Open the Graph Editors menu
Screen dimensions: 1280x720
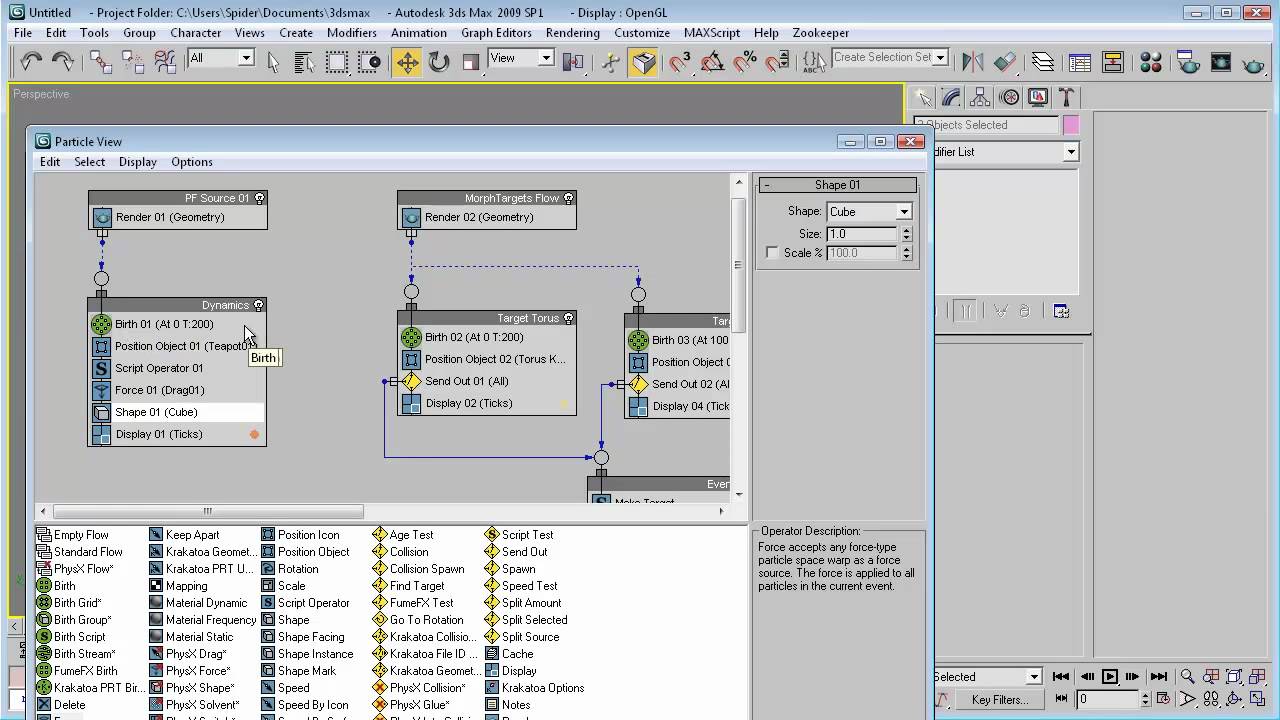click(x=496, y=32)
